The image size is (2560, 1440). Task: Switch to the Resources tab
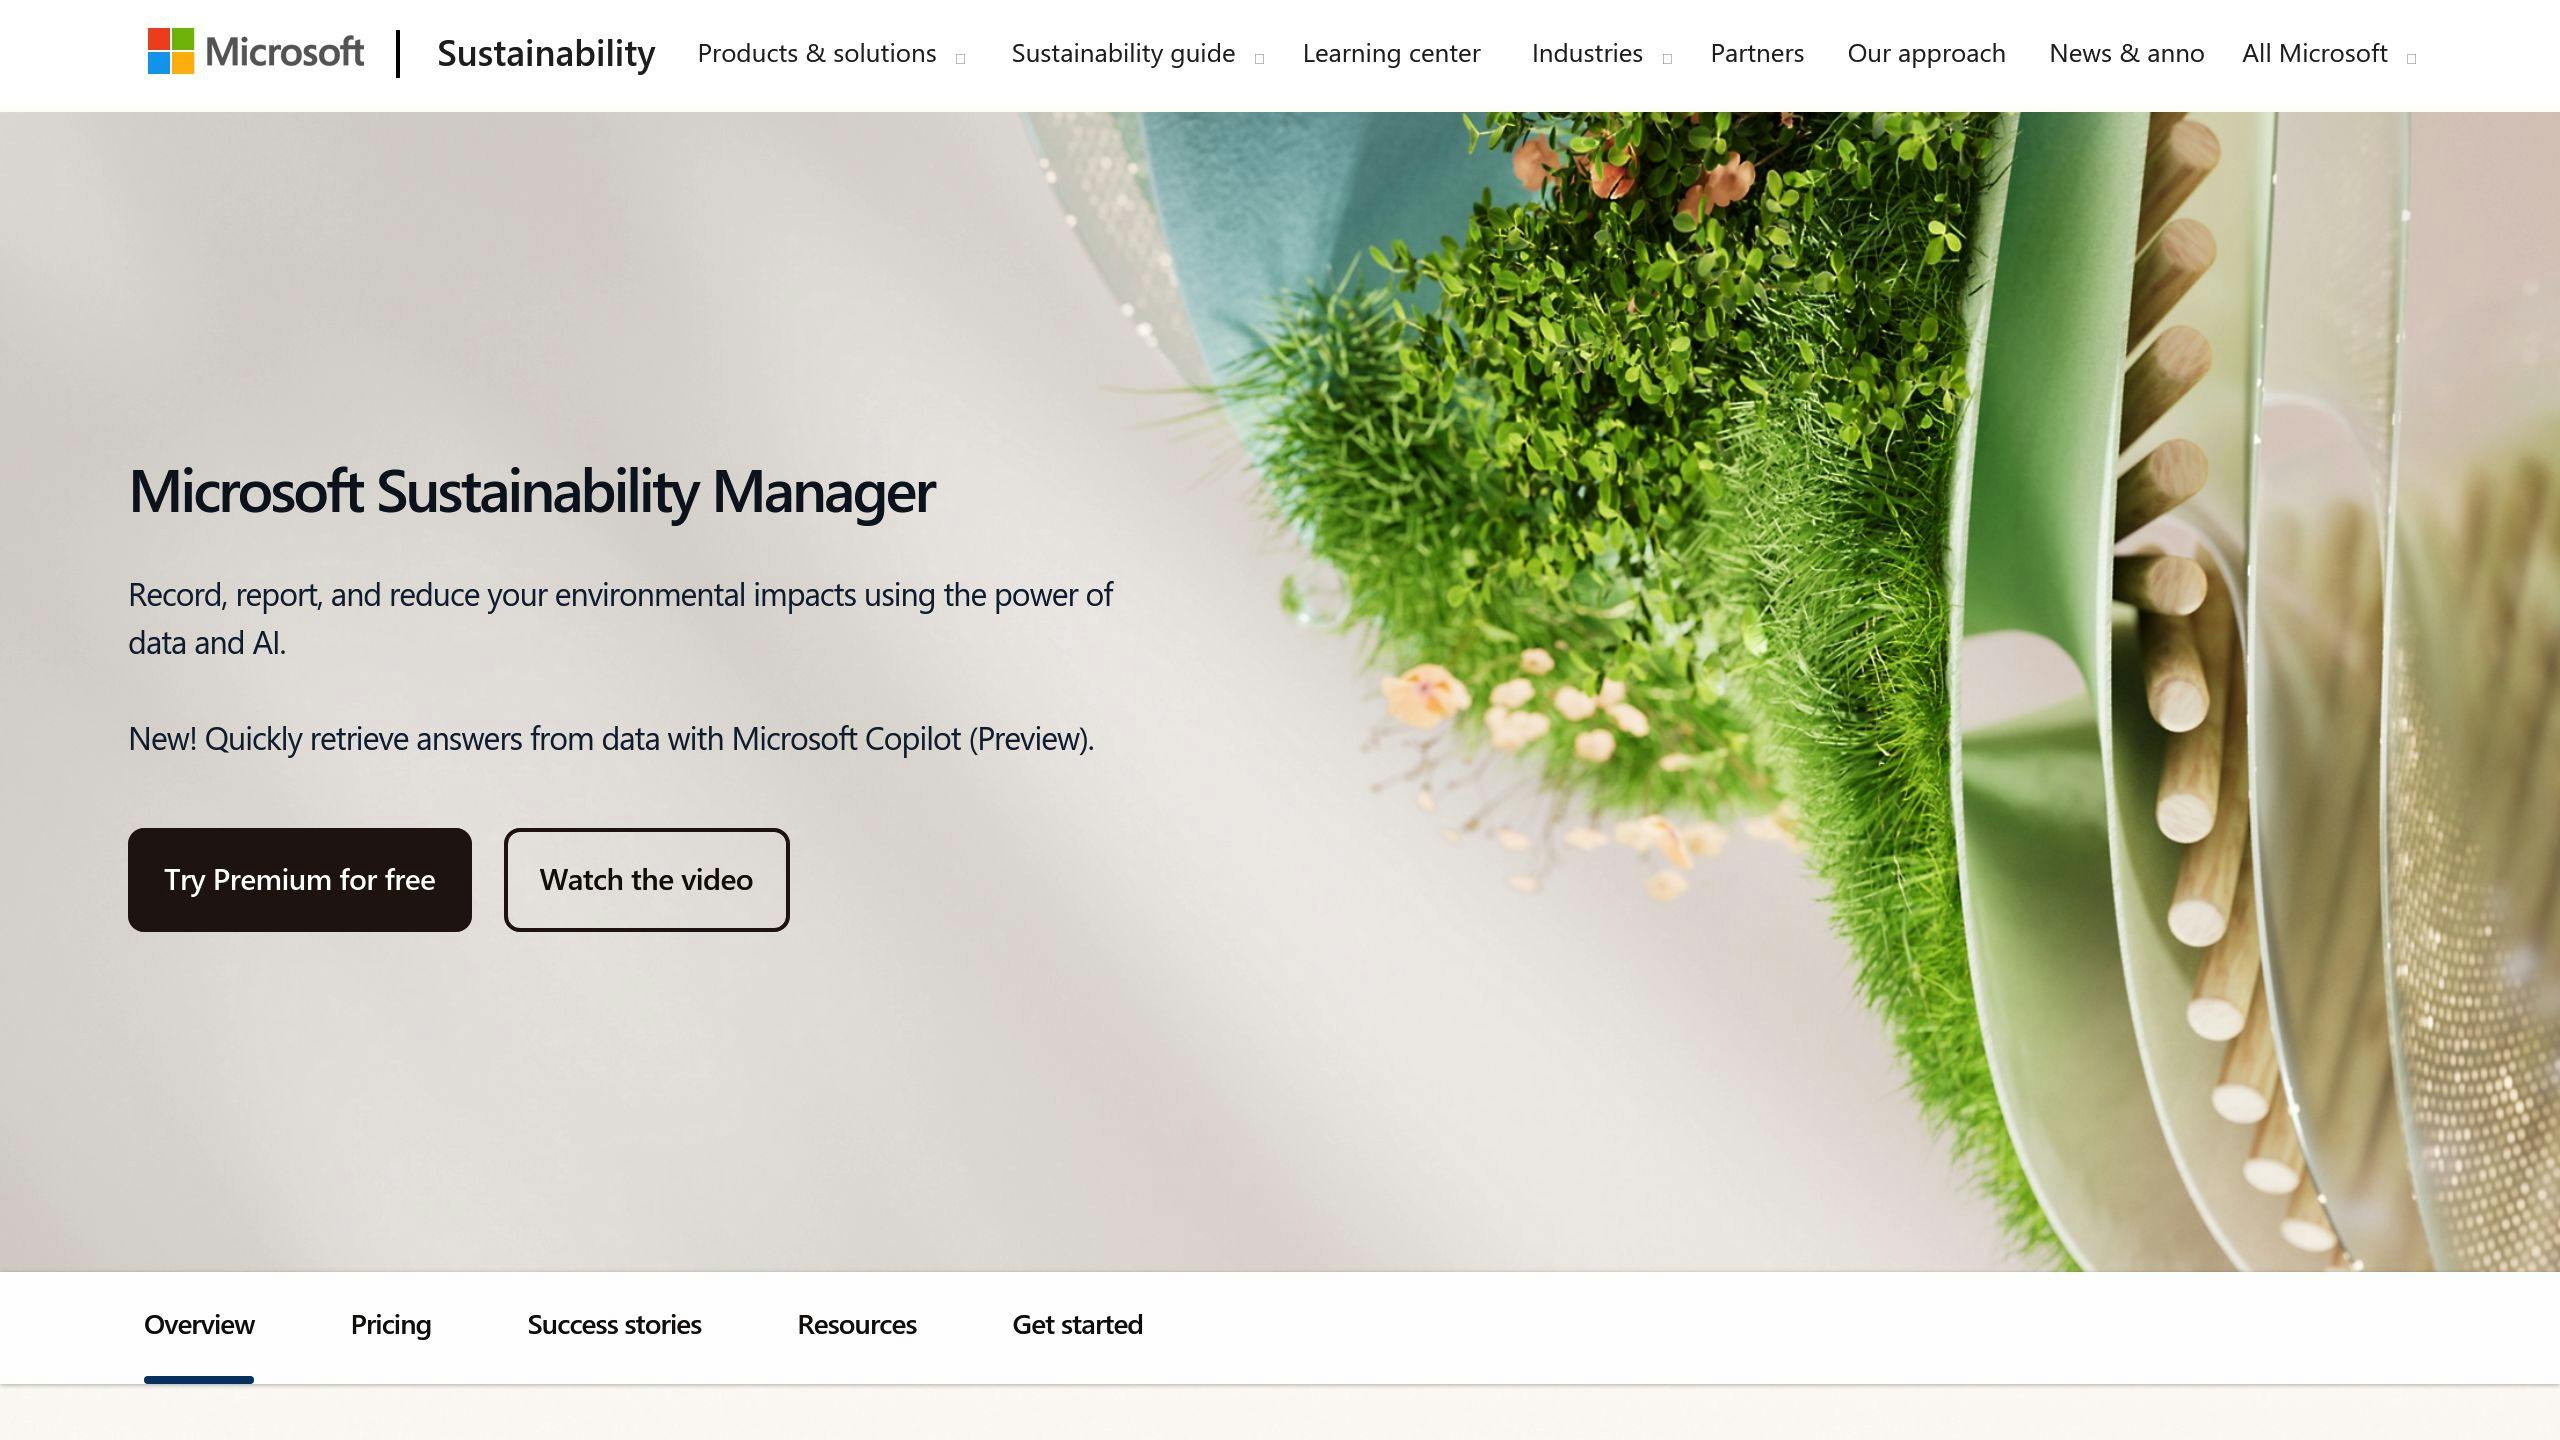point(857,1325)
